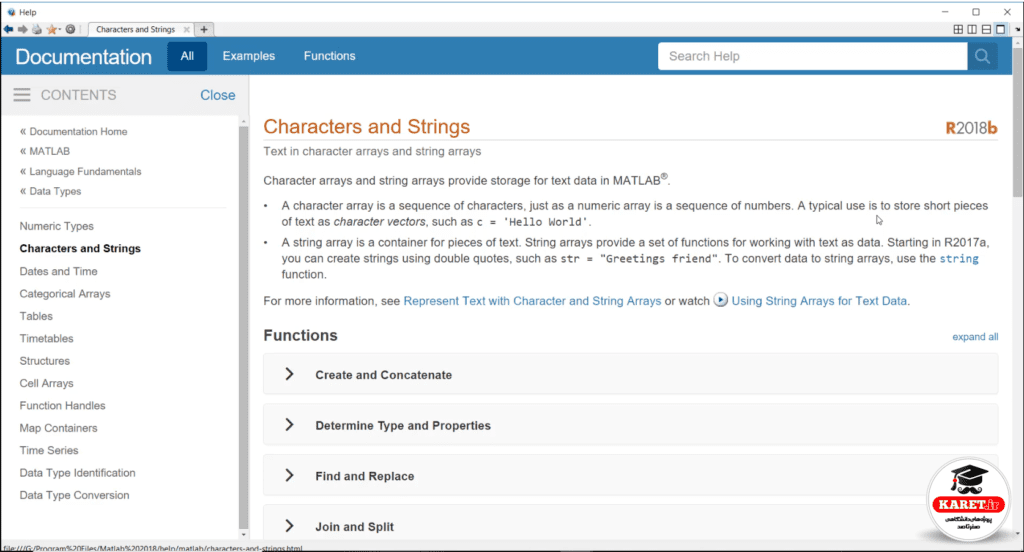Open Function Handles in contents

pyautogui.click(x=62, y=406)
